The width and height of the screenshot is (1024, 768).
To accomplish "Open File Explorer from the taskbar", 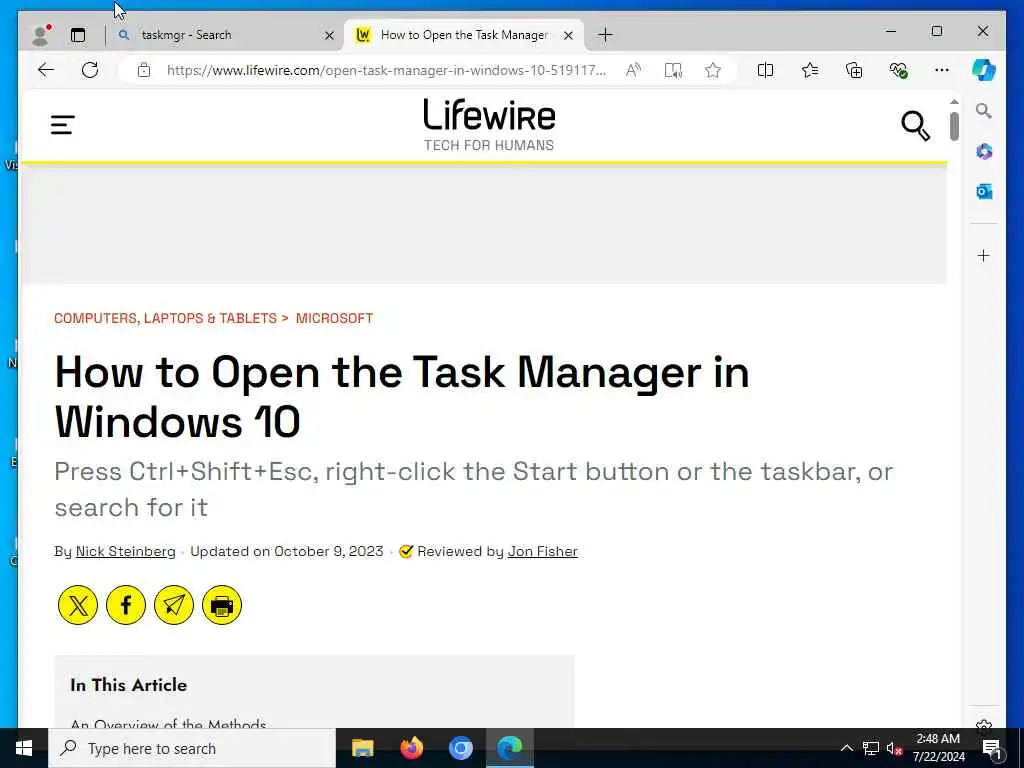I will (x=362, y=748).
